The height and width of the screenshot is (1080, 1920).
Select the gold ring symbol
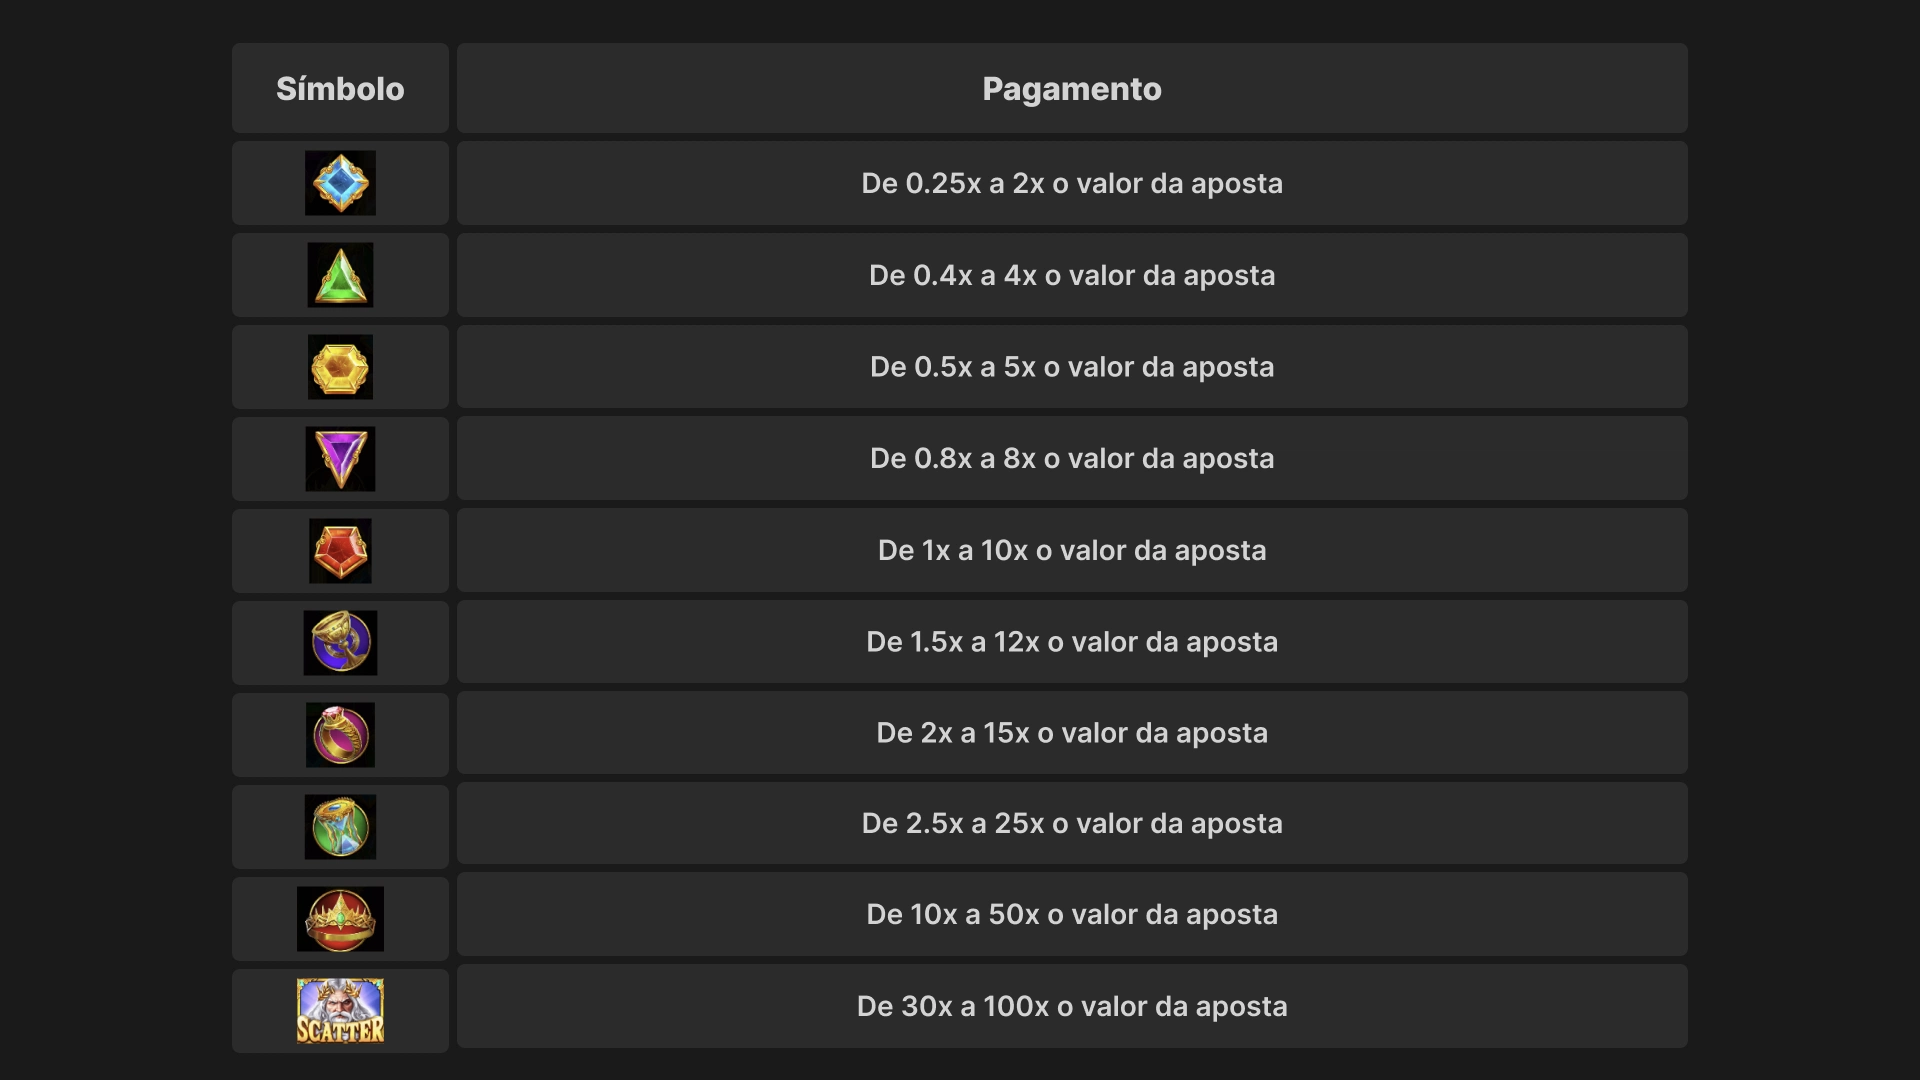340,735
